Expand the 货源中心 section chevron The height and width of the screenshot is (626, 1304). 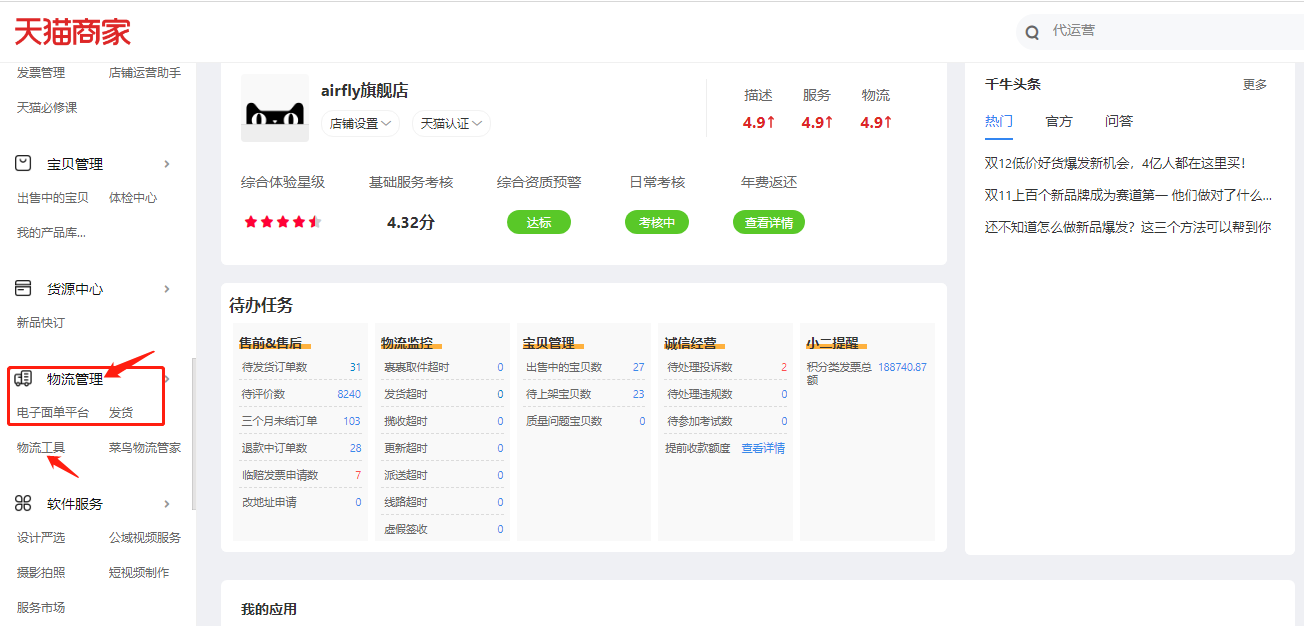click(167, 289)
